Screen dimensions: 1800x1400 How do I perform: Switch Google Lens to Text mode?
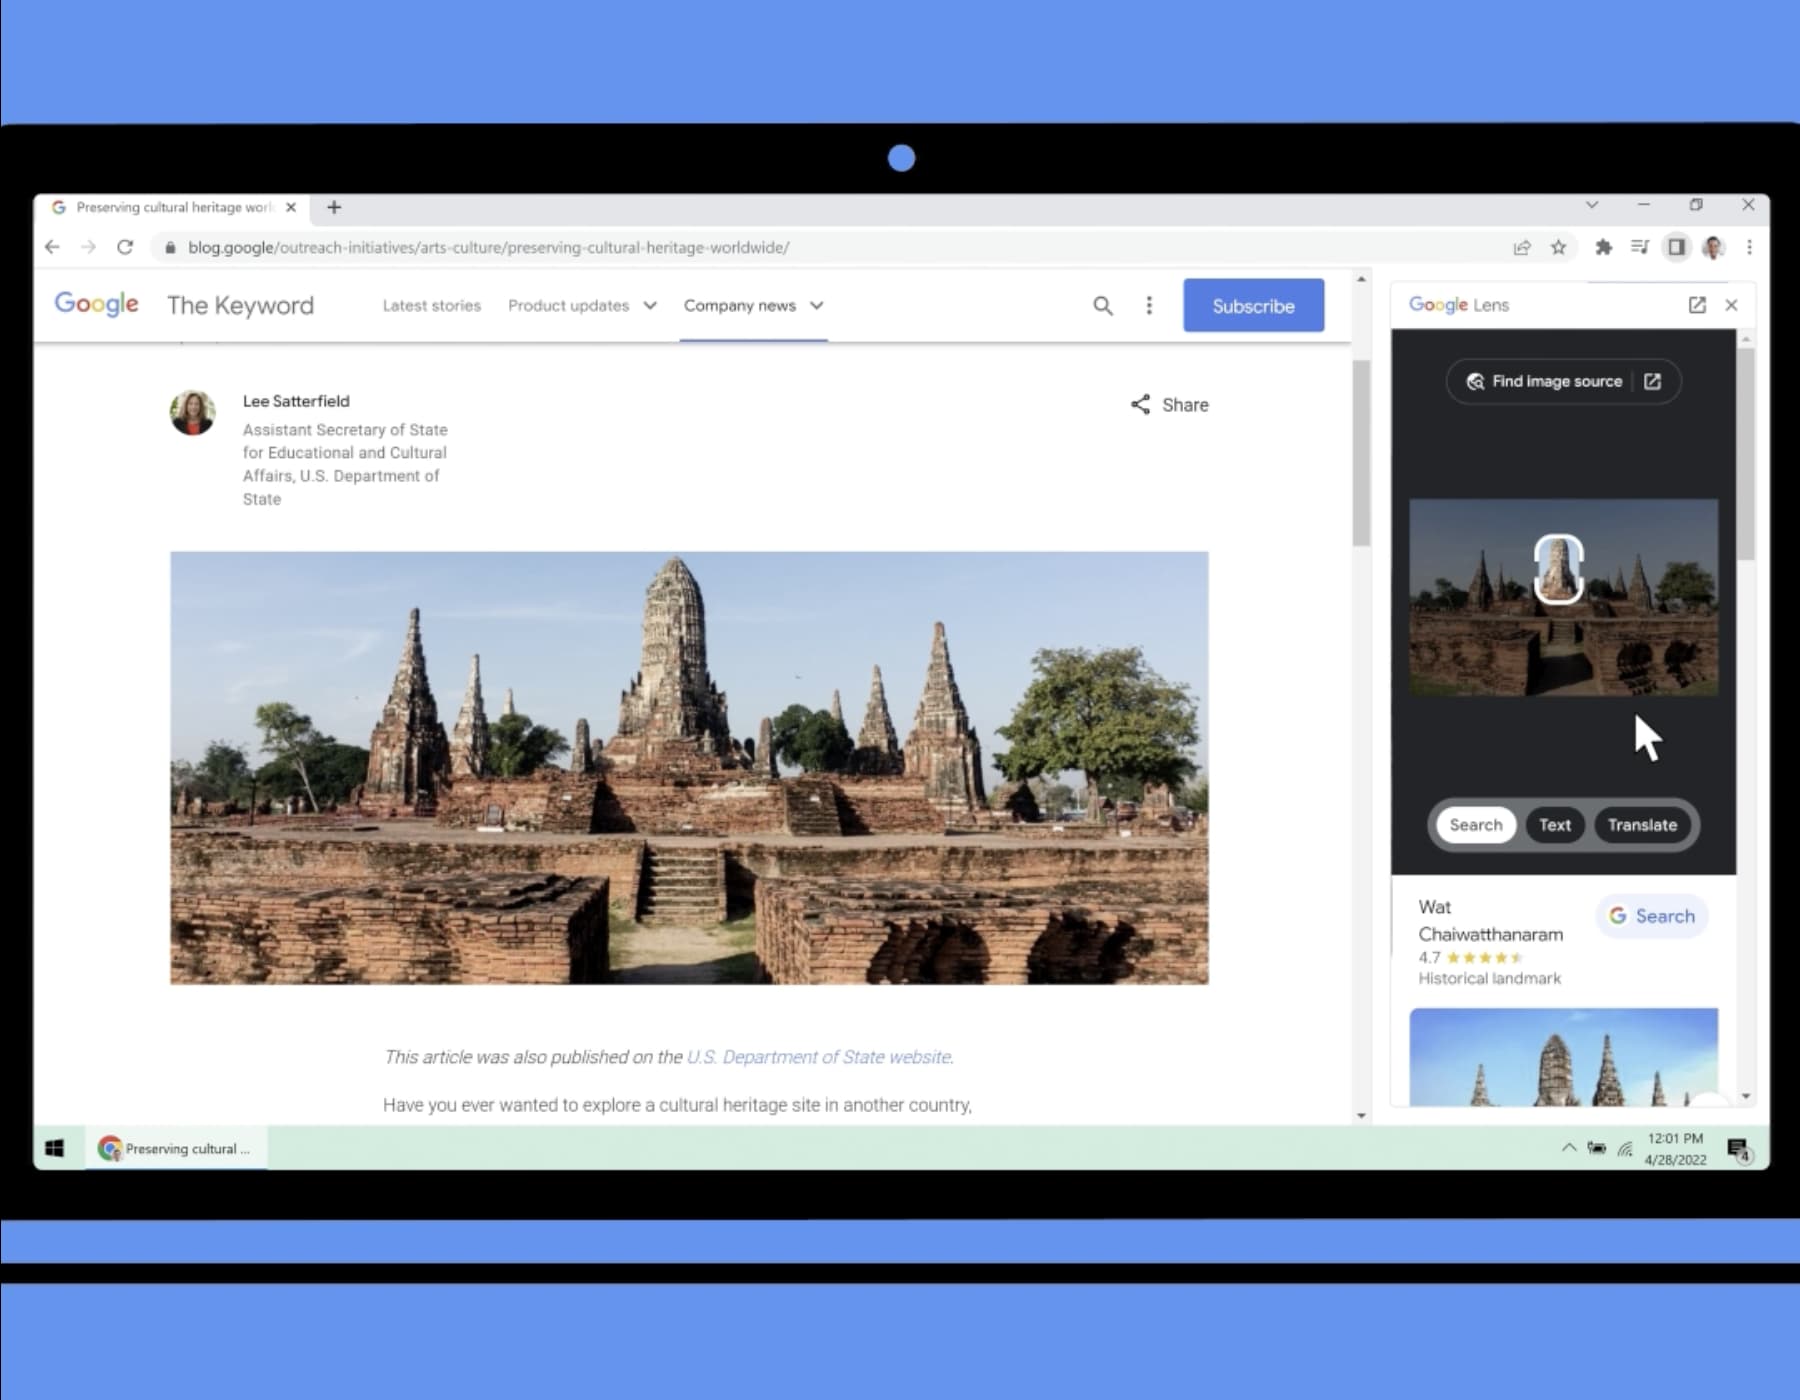[1555, 825]
